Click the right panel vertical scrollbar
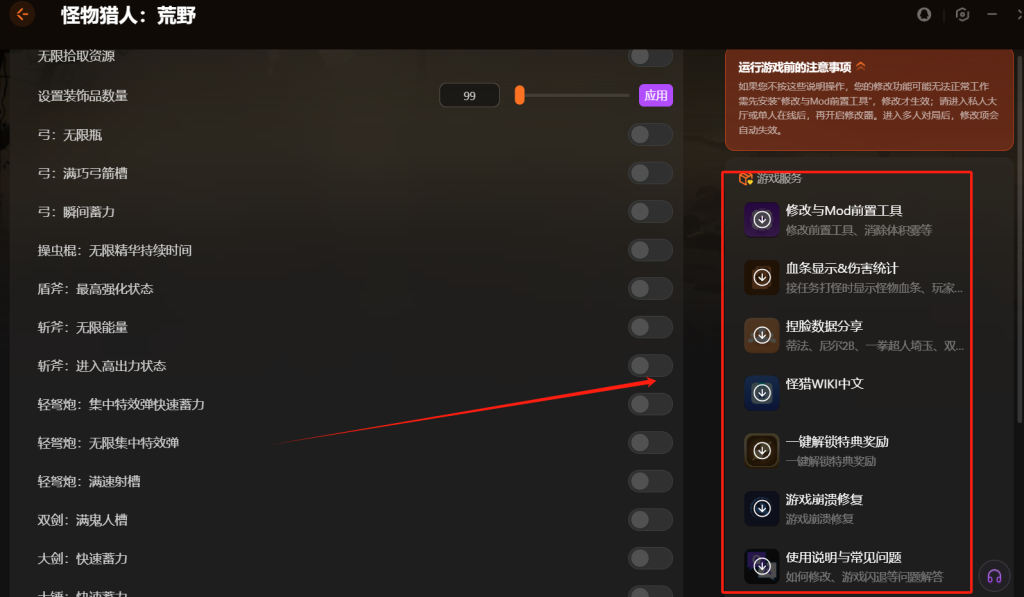Viewport: 1024px width, 597px height. click(x=1019, y=238)
